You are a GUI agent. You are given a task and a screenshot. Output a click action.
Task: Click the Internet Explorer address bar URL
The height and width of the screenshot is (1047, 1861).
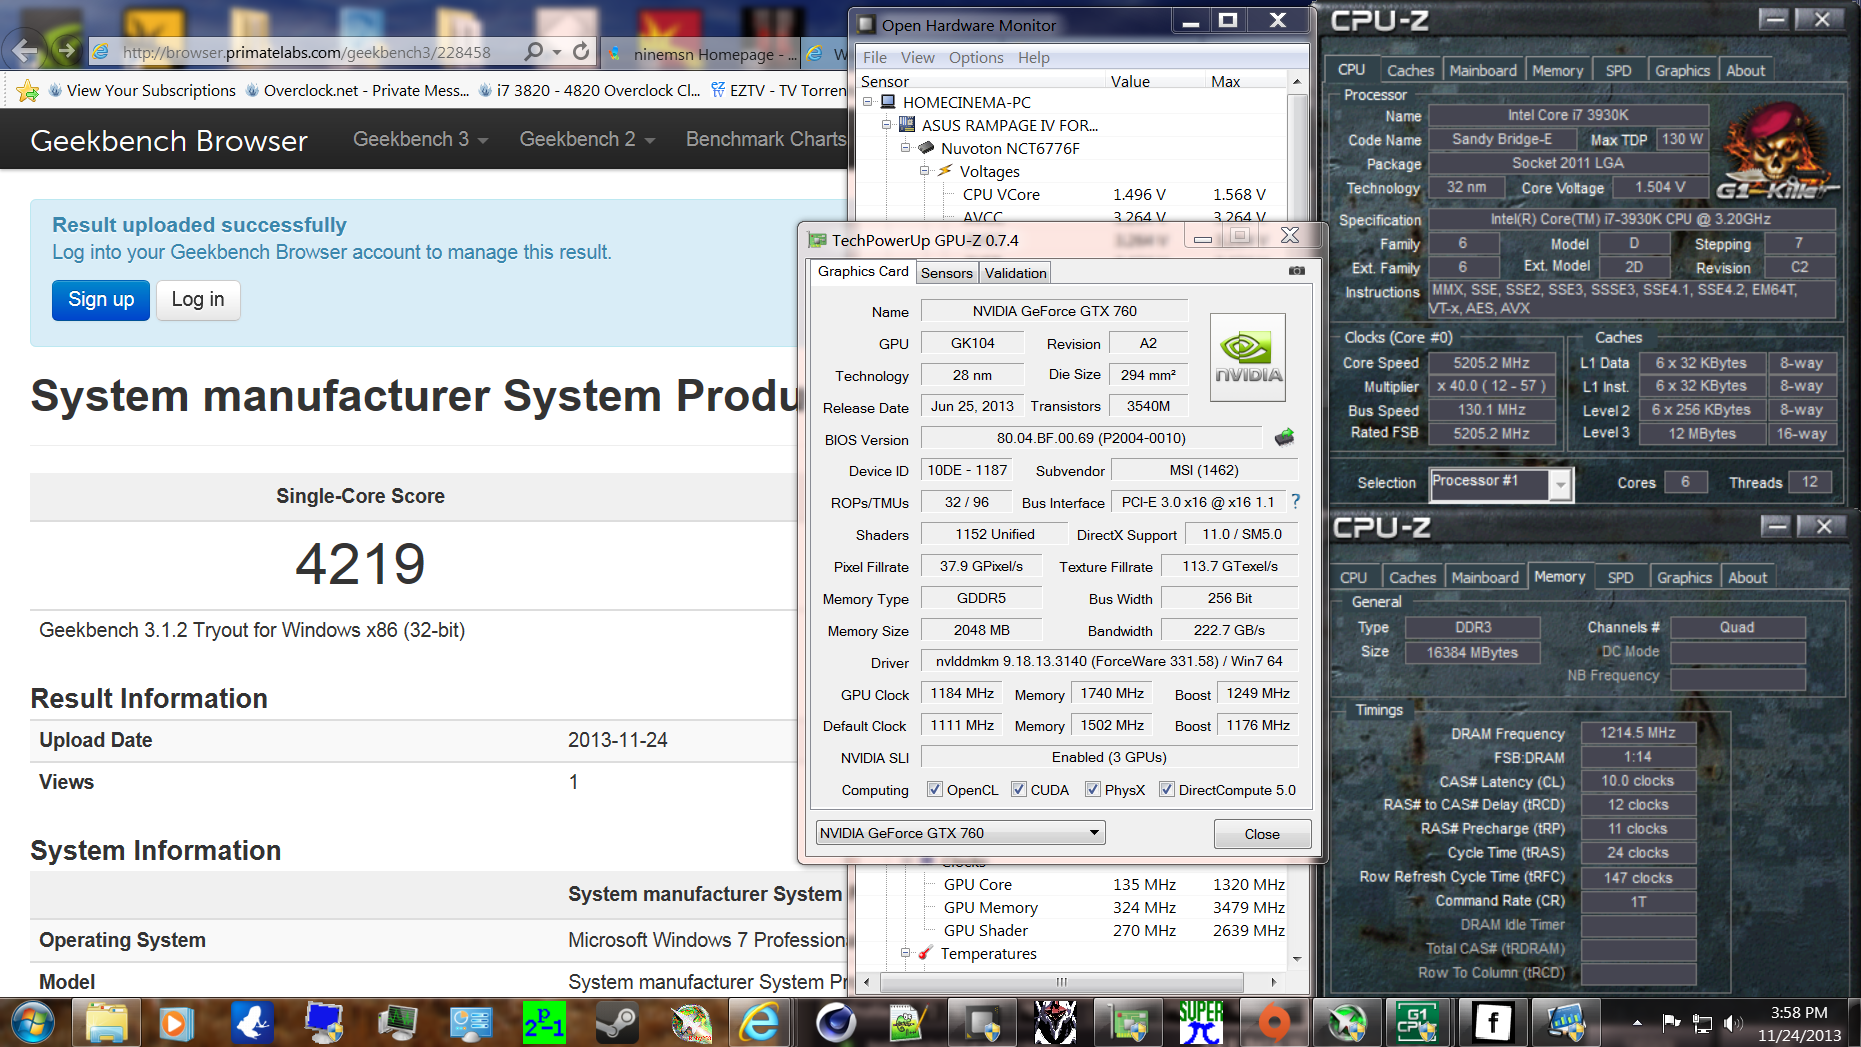click(x=306, y=52)
